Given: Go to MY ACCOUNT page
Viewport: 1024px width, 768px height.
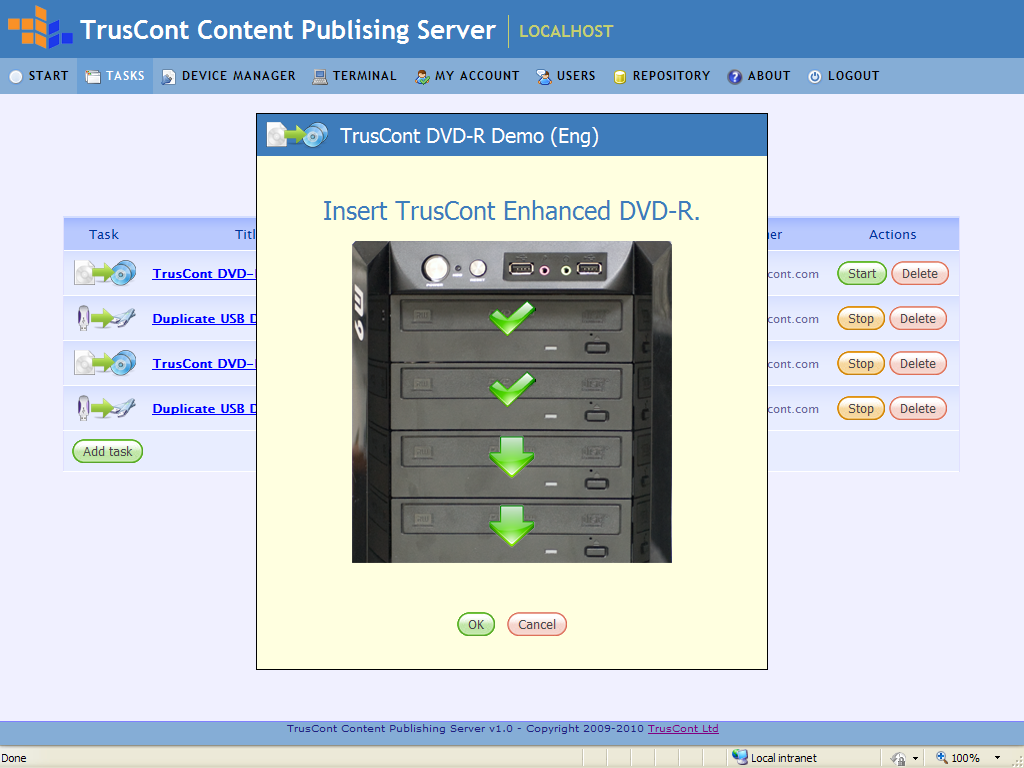Looking at the screenshot, I should click(468, 76).
